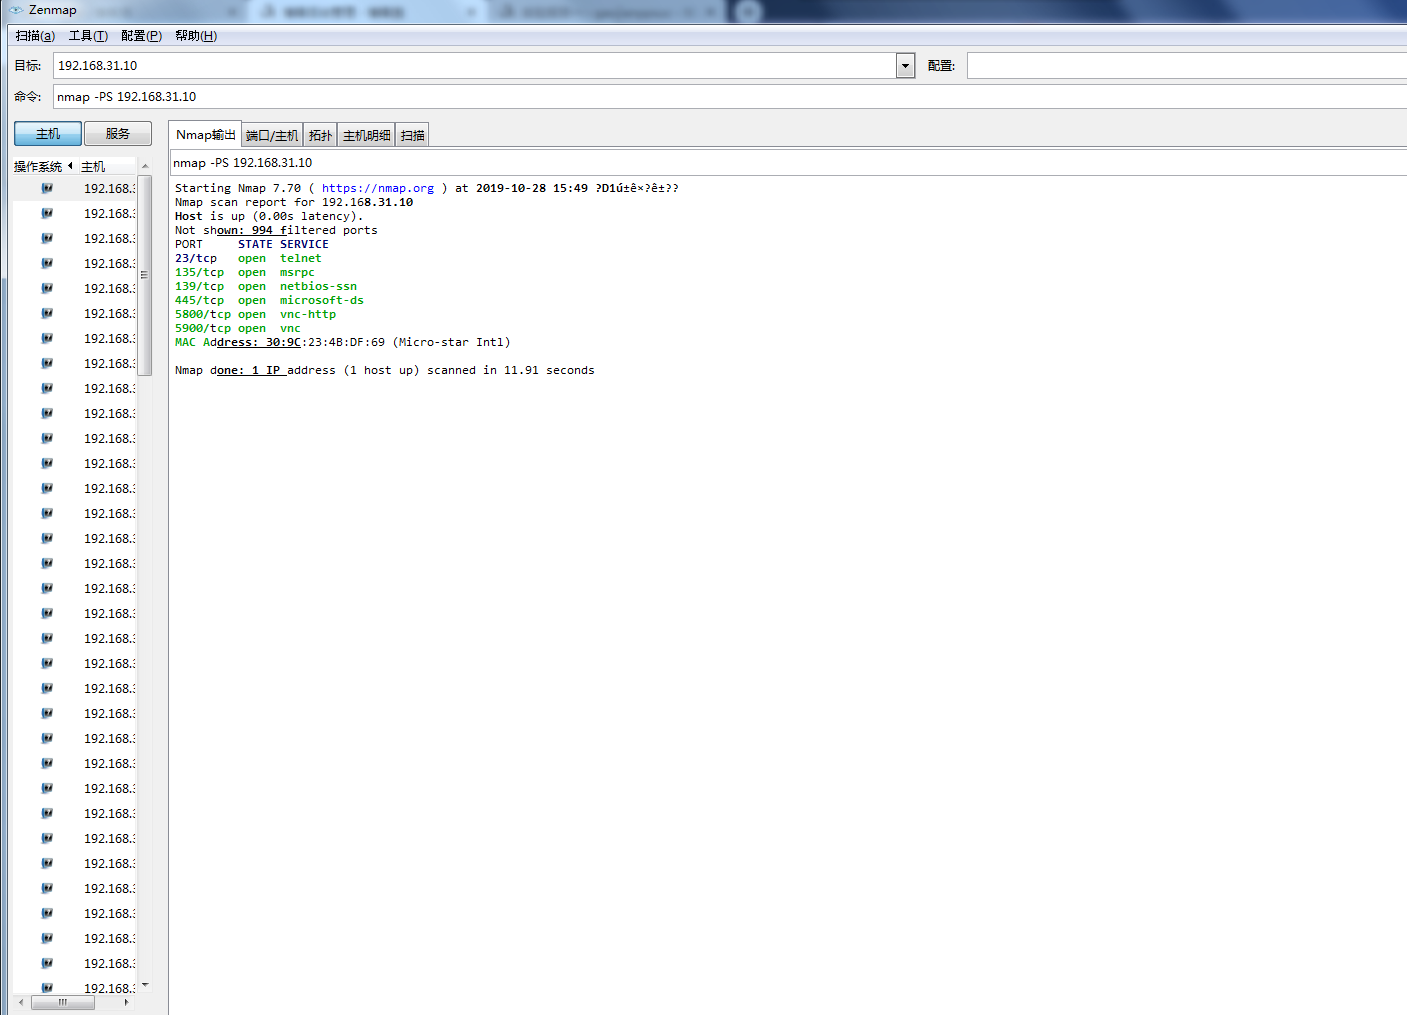
Task: Follow the https://nmap.org link
Action: pos(378,188)
